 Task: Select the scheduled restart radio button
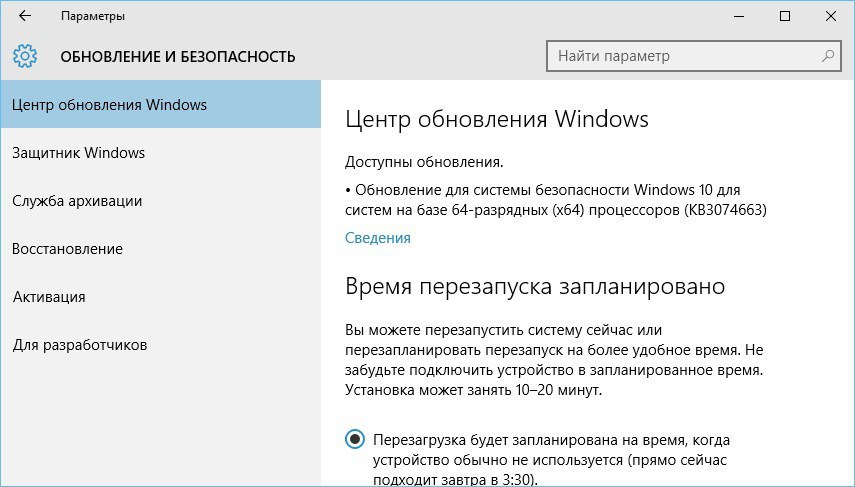tap(355, 439)
